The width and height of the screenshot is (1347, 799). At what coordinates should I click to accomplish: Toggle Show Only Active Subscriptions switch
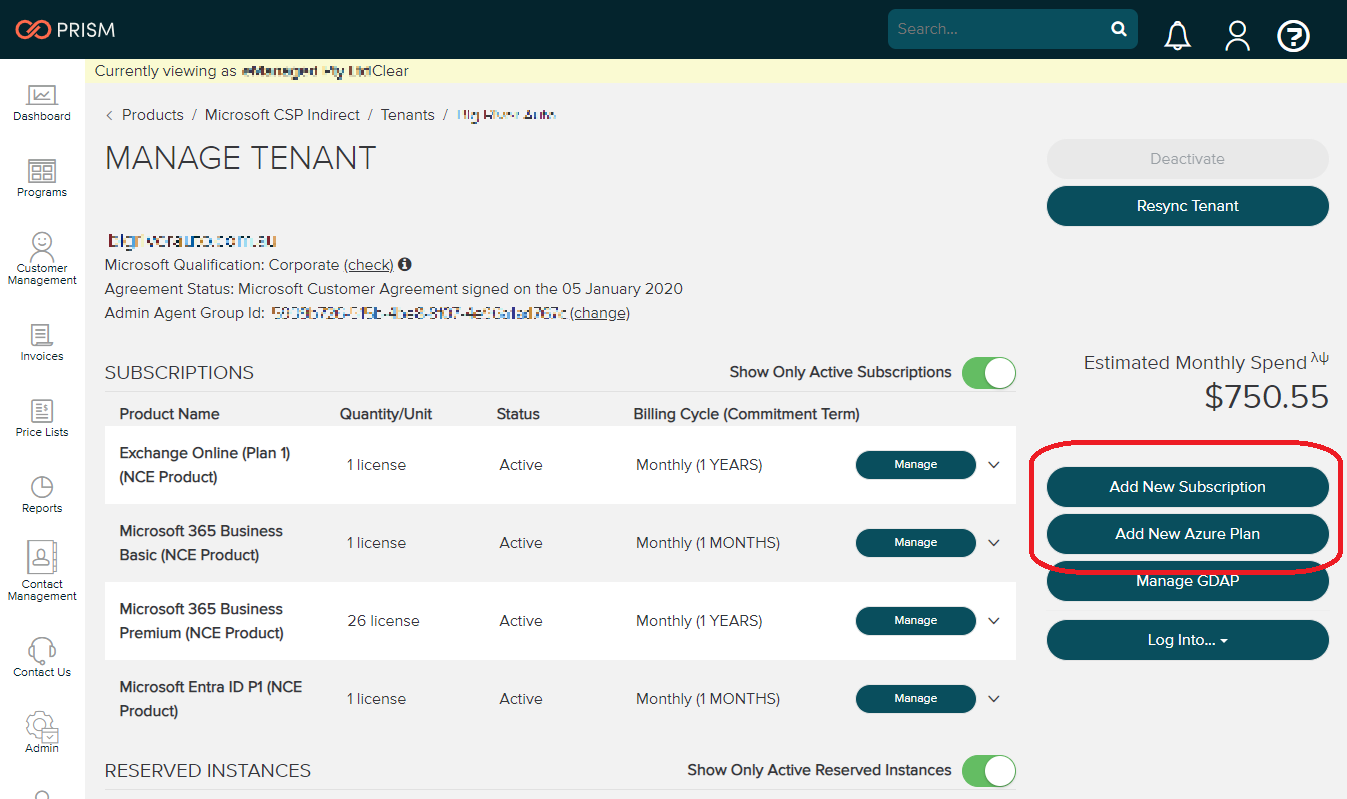tap(988, 373)
